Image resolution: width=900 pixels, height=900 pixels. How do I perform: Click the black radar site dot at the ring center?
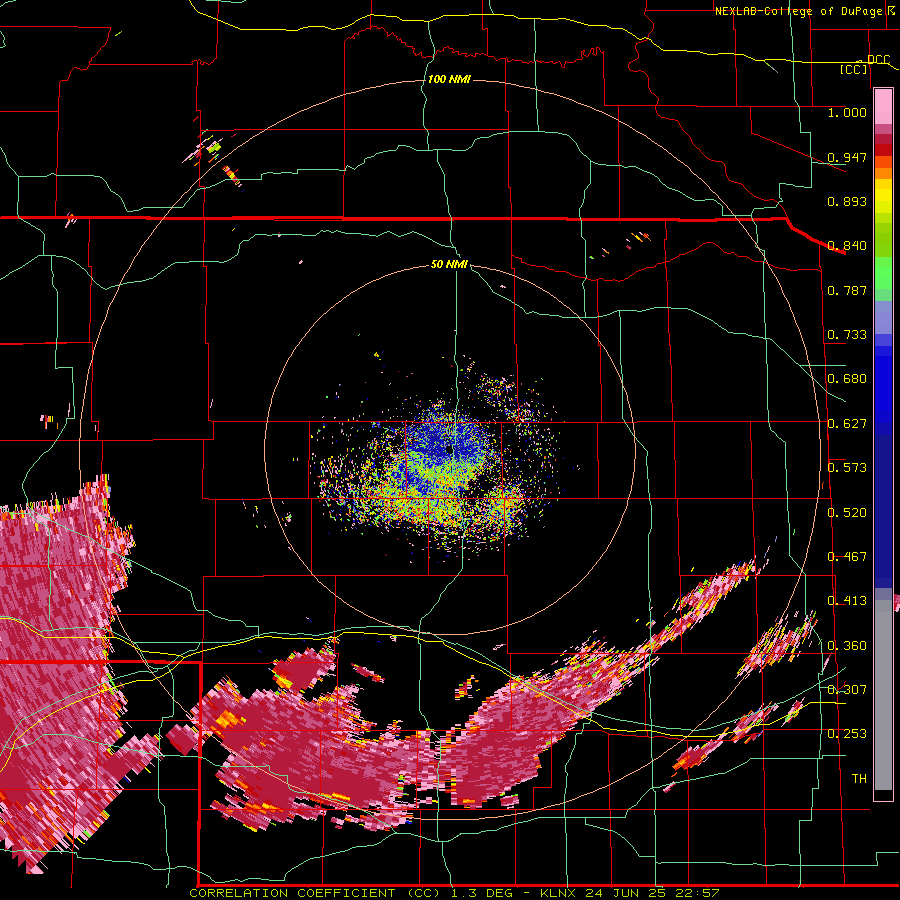449,450
